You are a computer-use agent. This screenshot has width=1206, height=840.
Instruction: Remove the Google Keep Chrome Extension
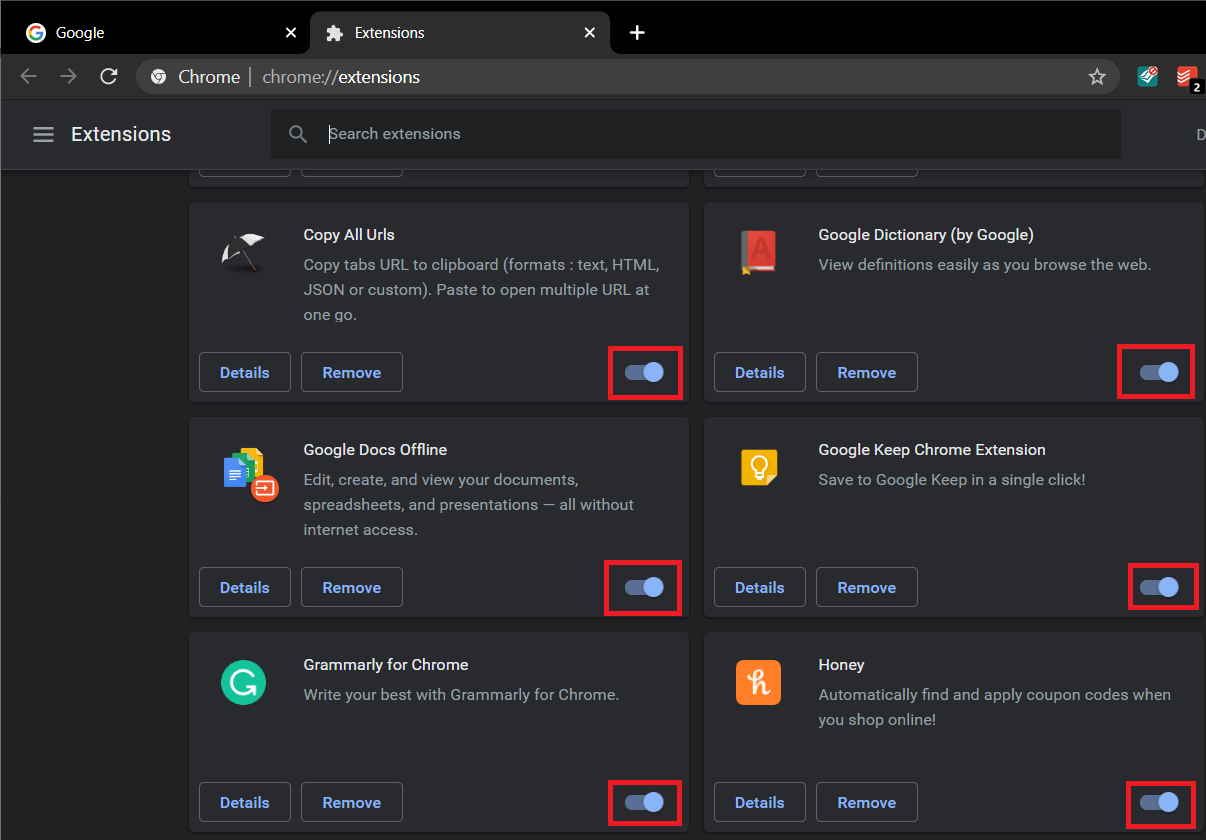point(866,587)
